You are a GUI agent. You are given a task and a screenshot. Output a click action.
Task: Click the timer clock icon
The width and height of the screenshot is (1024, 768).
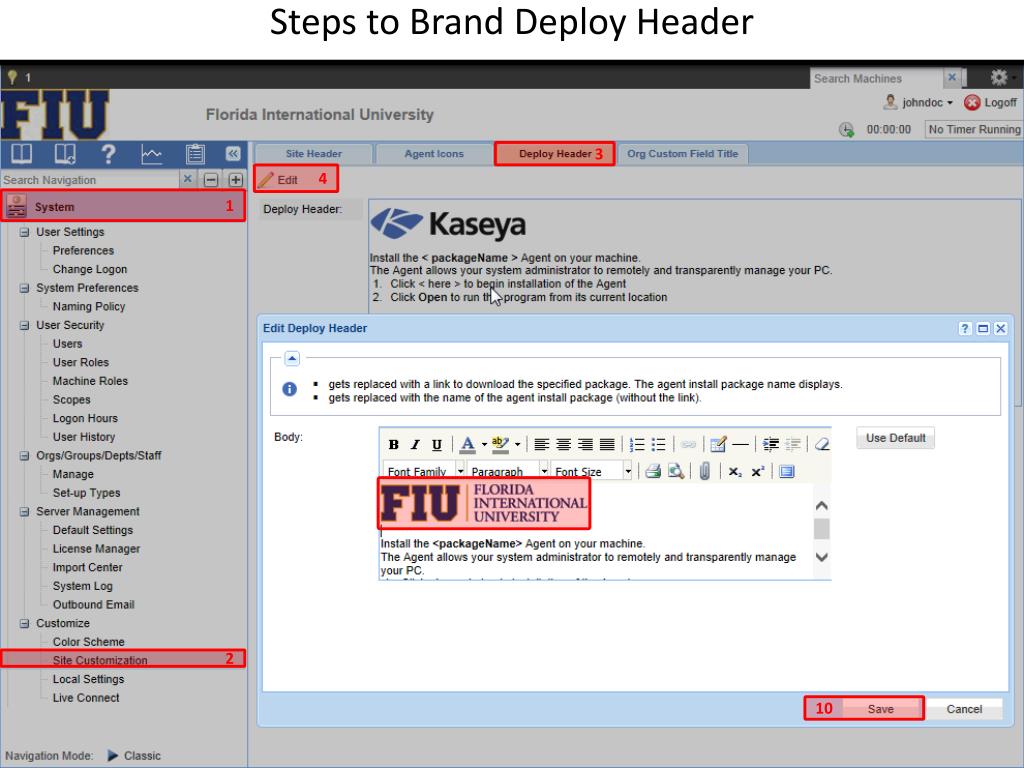(846, 129)
